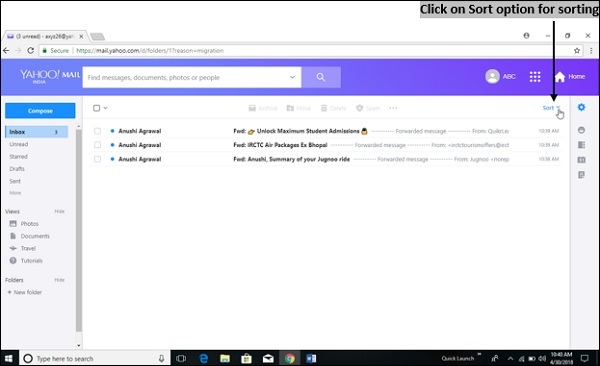
Task: Click the New folder link
Action: 25,292
